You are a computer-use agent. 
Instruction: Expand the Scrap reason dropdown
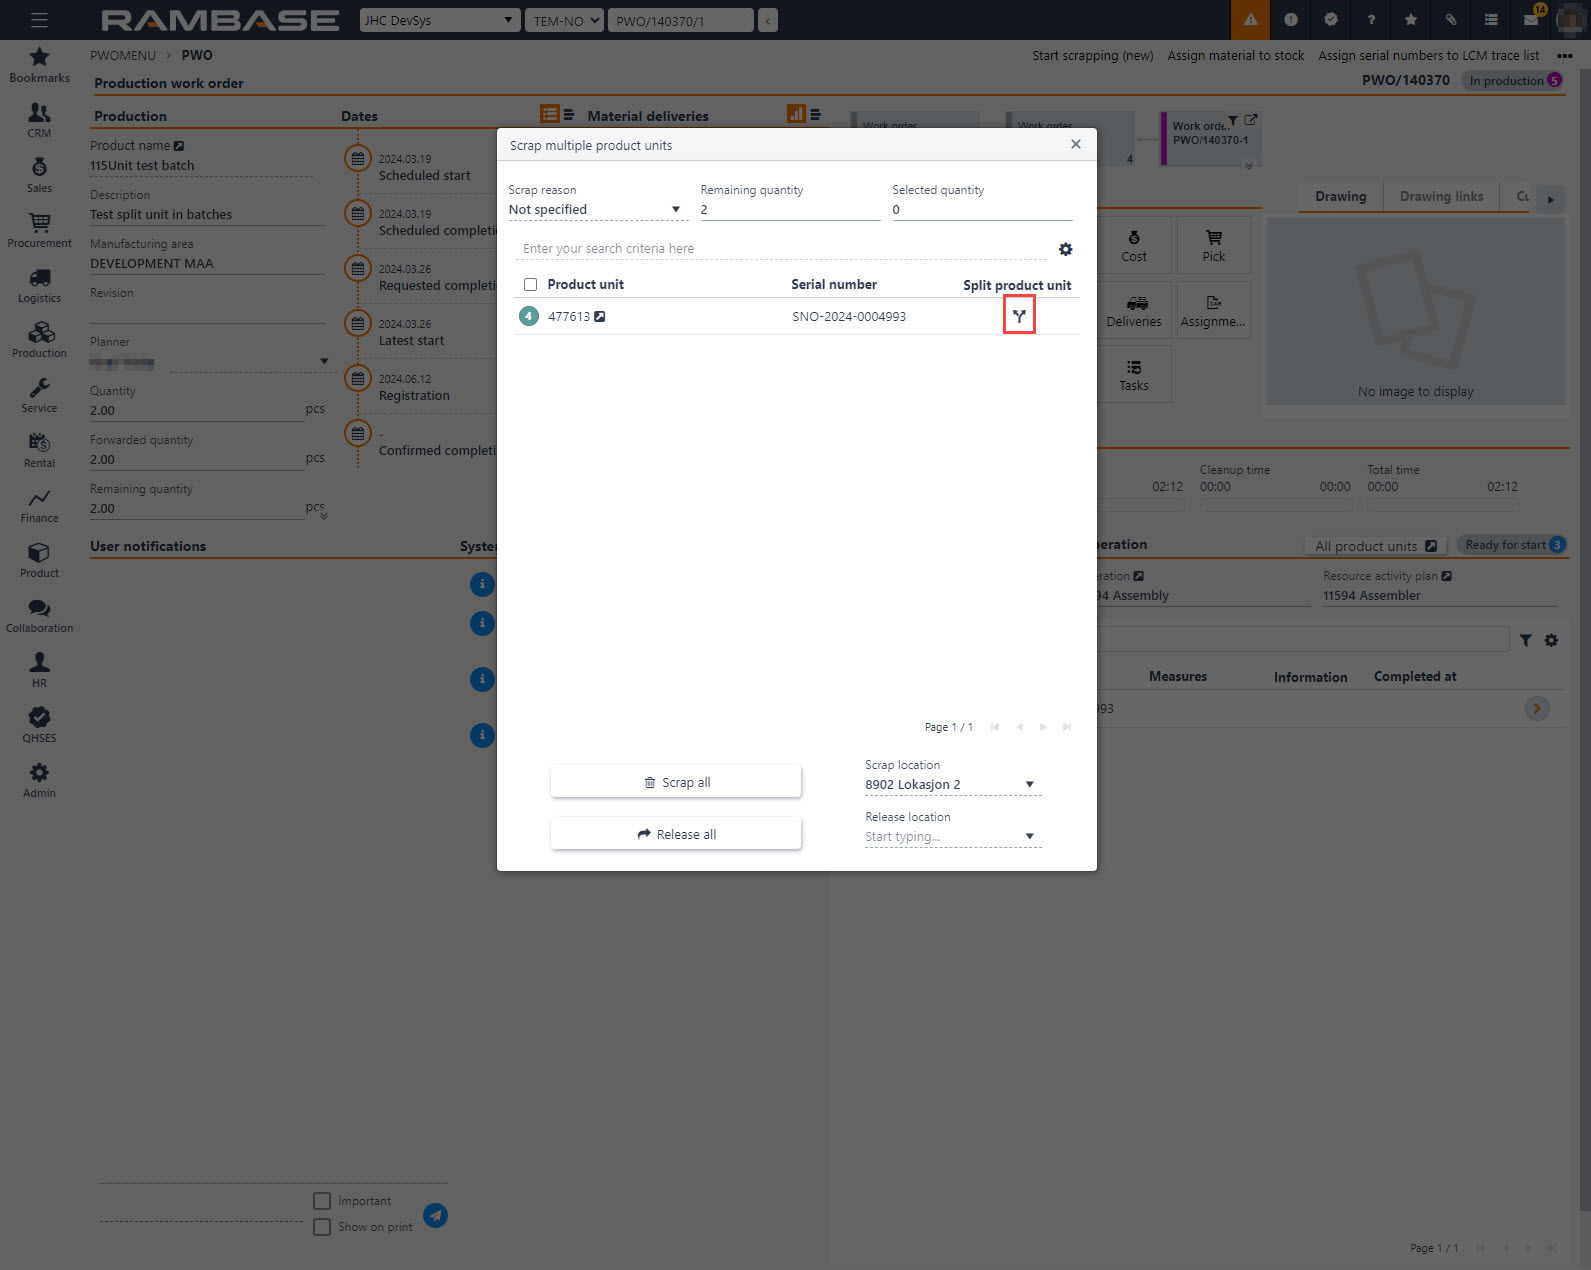tap(676, 210)
